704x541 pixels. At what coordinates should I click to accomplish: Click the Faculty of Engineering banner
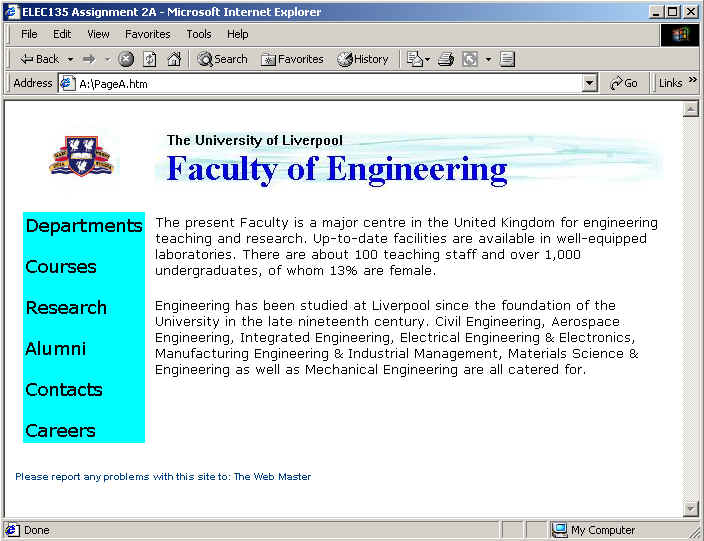pyautogui.click(x=409, y=160)
